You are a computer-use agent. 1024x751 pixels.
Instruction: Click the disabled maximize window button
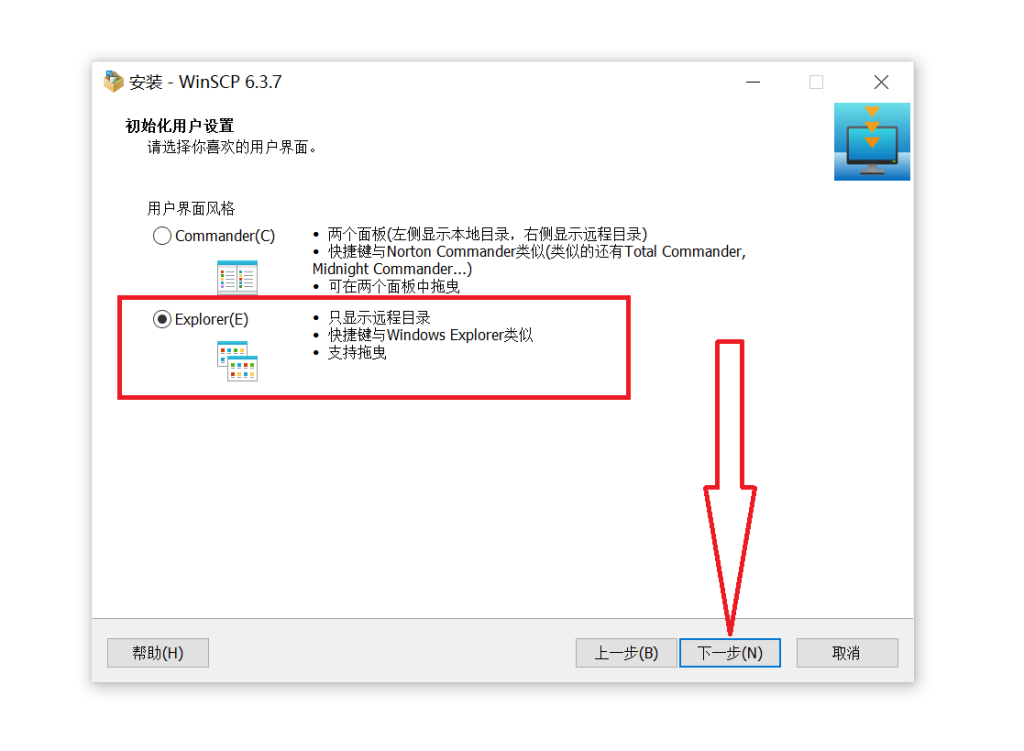coord(816,82)
